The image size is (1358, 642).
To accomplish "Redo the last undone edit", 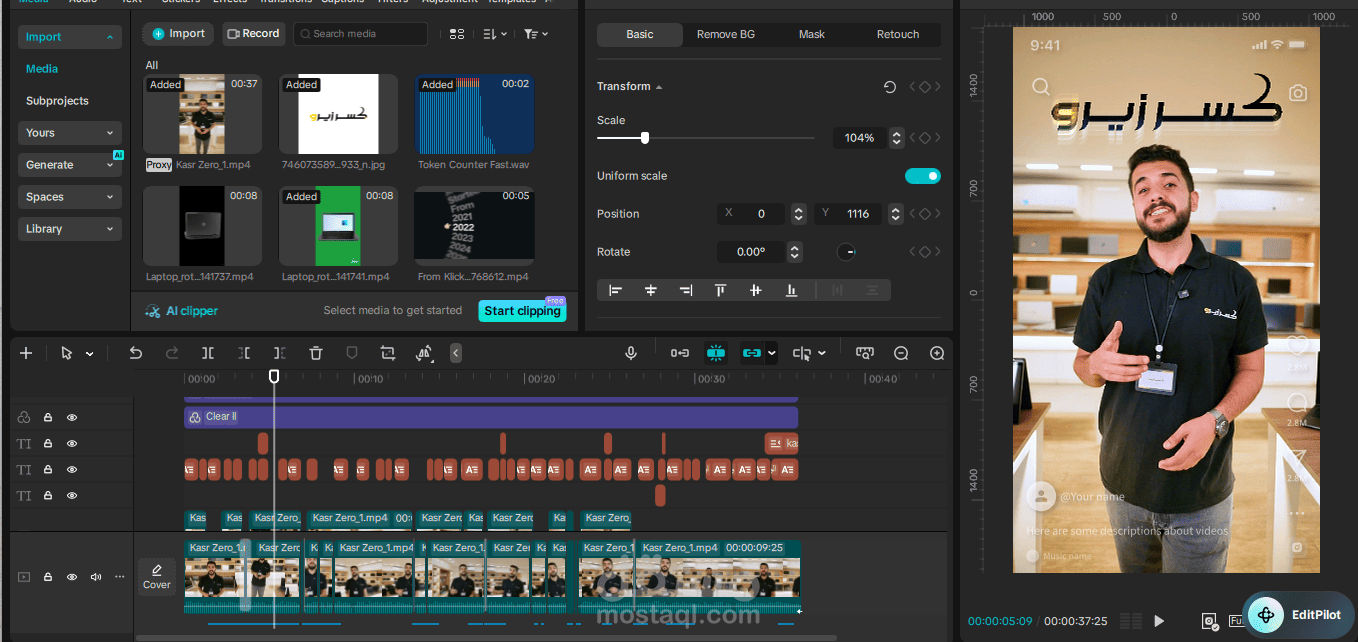I will tap(172, 353).
